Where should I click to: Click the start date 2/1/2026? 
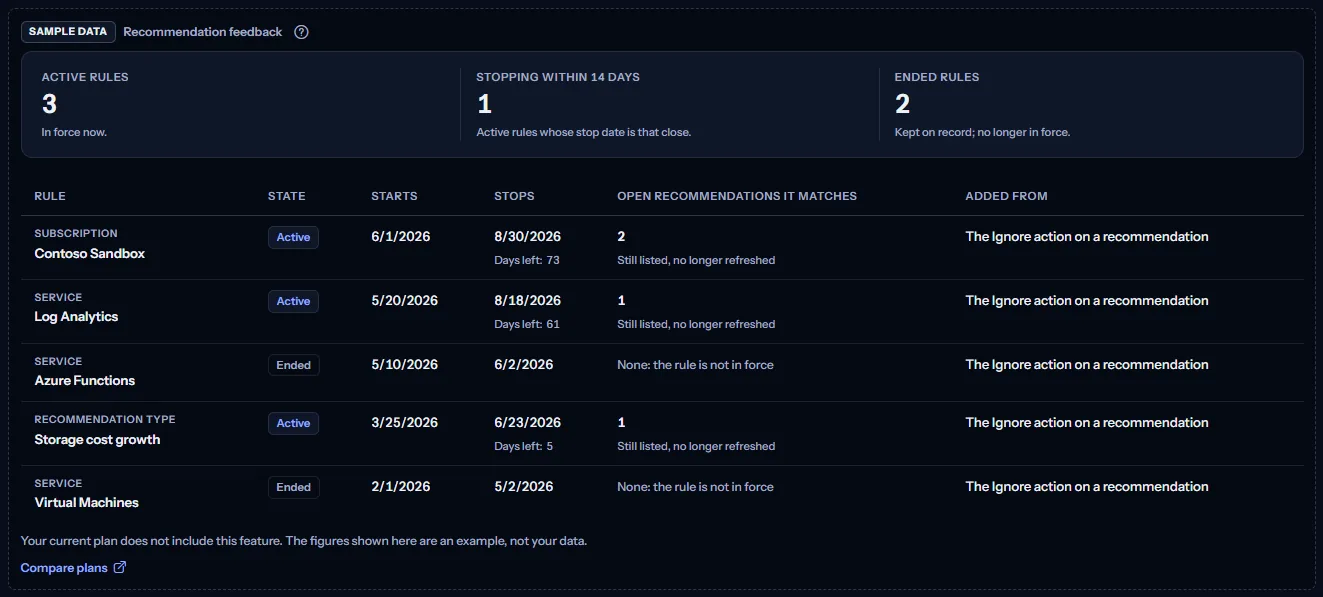401,487
